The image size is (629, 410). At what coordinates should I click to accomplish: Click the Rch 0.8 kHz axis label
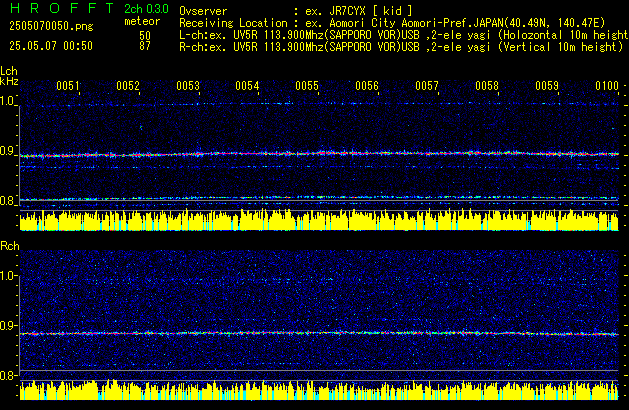coord(7,375)
